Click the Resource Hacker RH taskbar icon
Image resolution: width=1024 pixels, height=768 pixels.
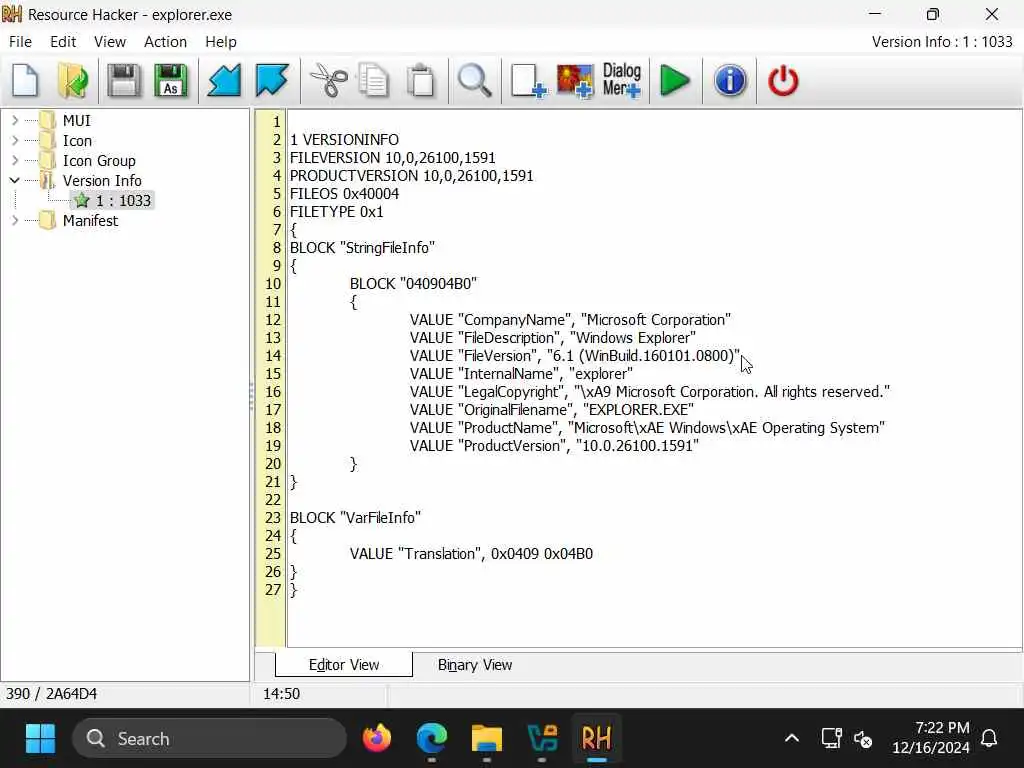coord(596,739)
